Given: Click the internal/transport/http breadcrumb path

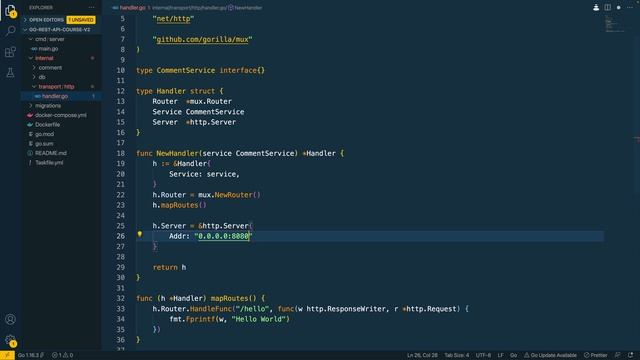Looking at the screenshot, I should [178, 7].
